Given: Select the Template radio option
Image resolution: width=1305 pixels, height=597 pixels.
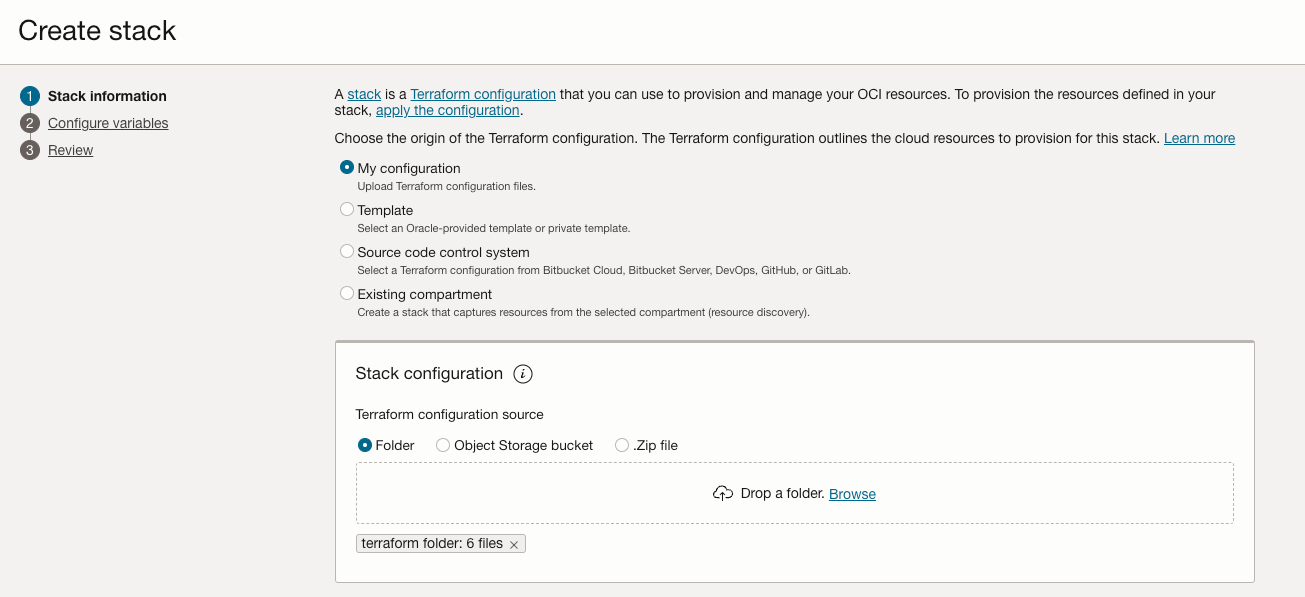Looking at the screenshot, I should [347, 210].
